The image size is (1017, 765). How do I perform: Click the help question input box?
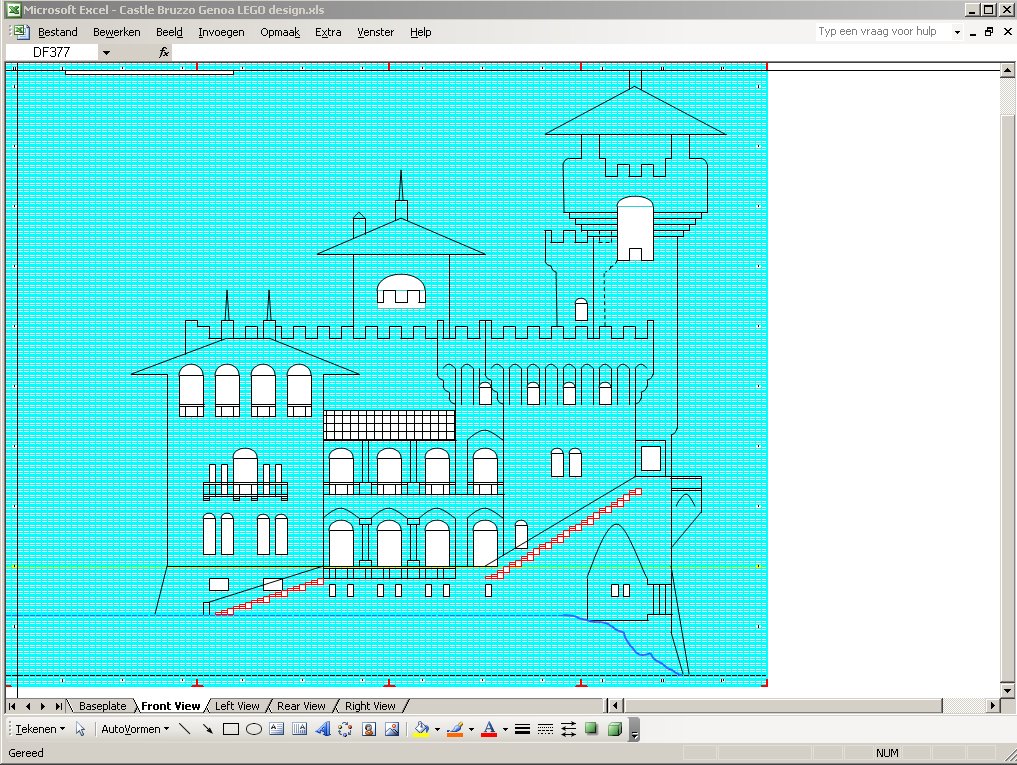click(878, 32)
